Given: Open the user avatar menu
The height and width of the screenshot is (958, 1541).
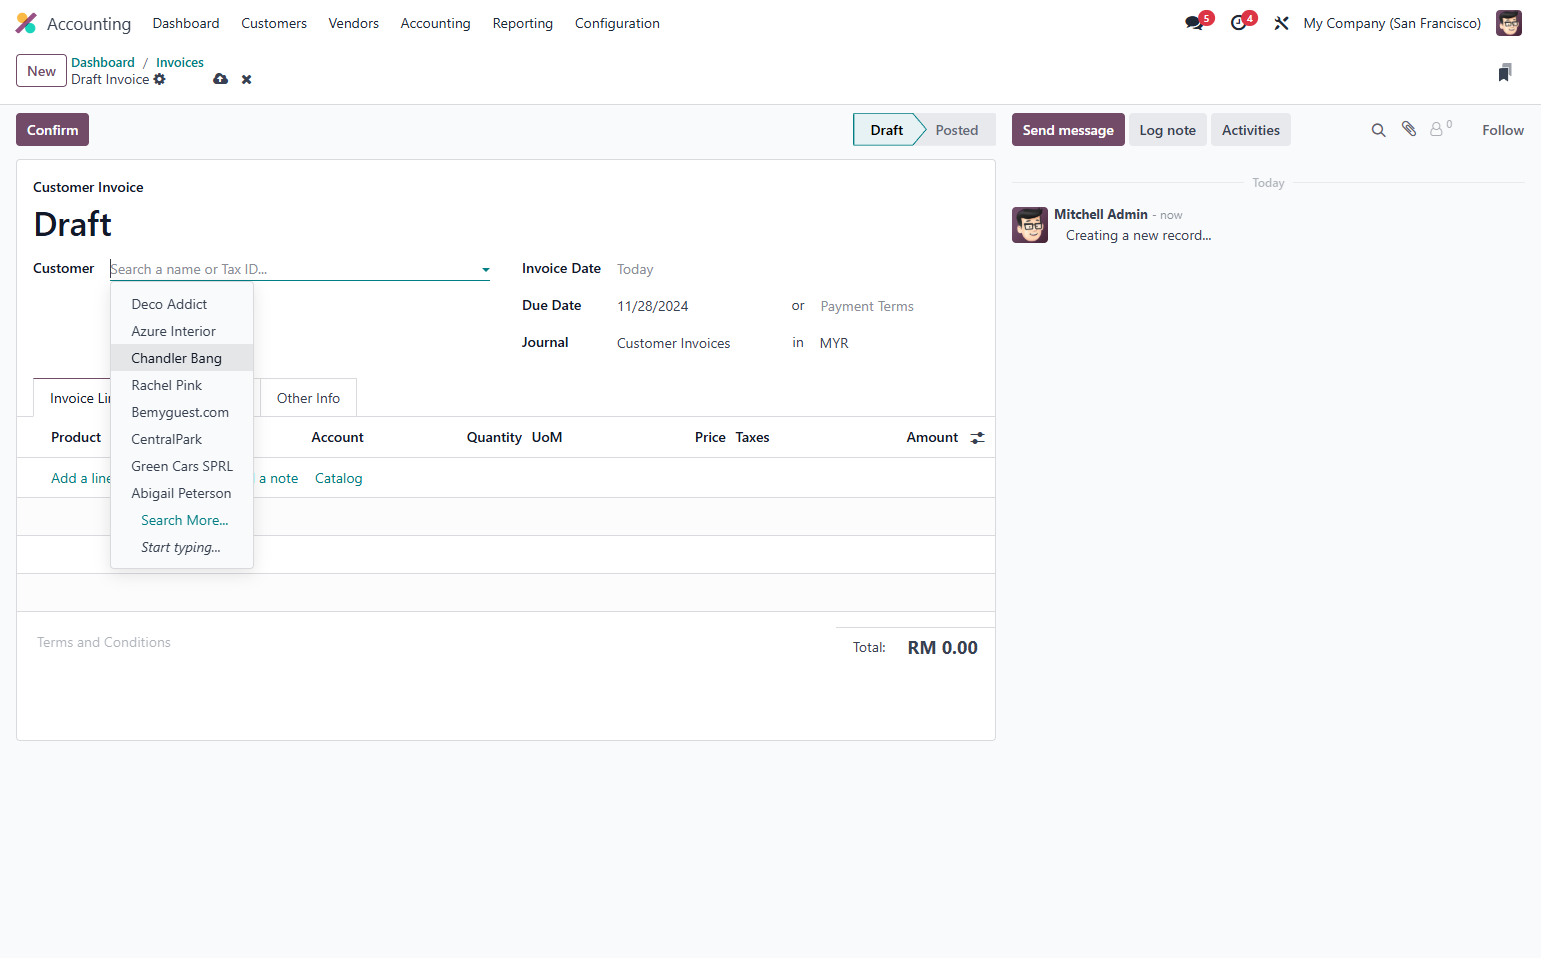Looking at the screenshot, I should (1508, 23).
